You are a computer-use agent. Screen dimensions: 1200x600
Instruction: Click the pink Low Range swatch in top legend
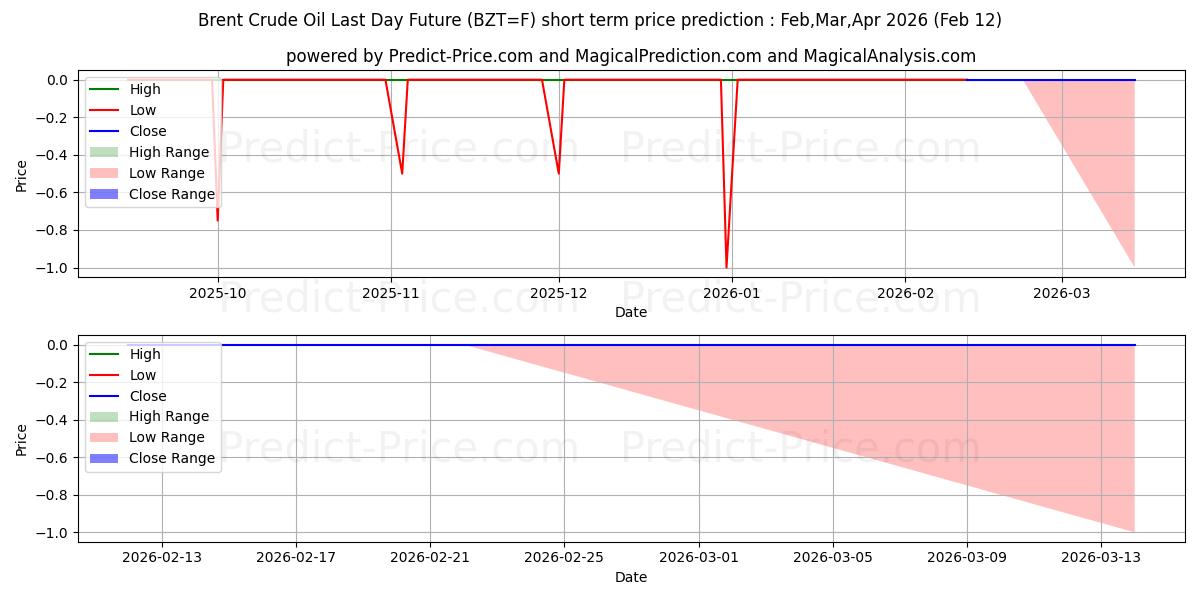(x=103, y=173)
